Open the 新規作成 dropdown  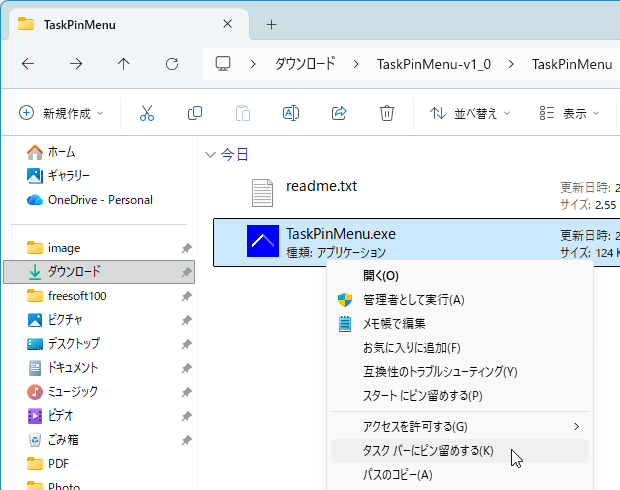[x=62, y=114]
